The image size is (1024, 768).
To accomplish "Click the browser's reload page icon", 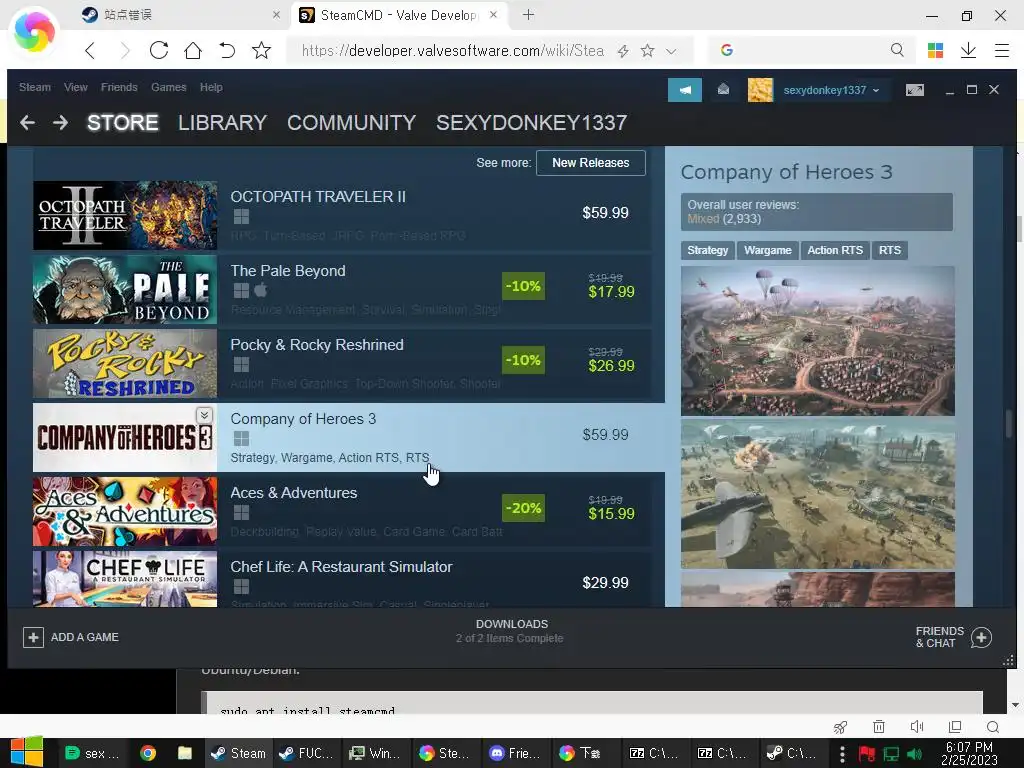I will [x=159, y=50].
